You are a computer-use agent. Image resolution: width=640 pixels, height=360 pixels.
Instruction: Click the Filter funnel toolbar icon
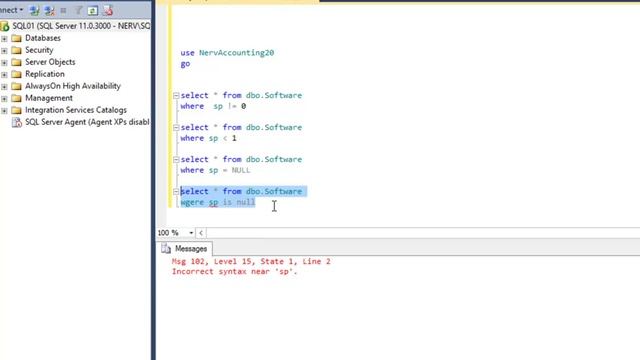pyautogui.click(x=78, y=10)
